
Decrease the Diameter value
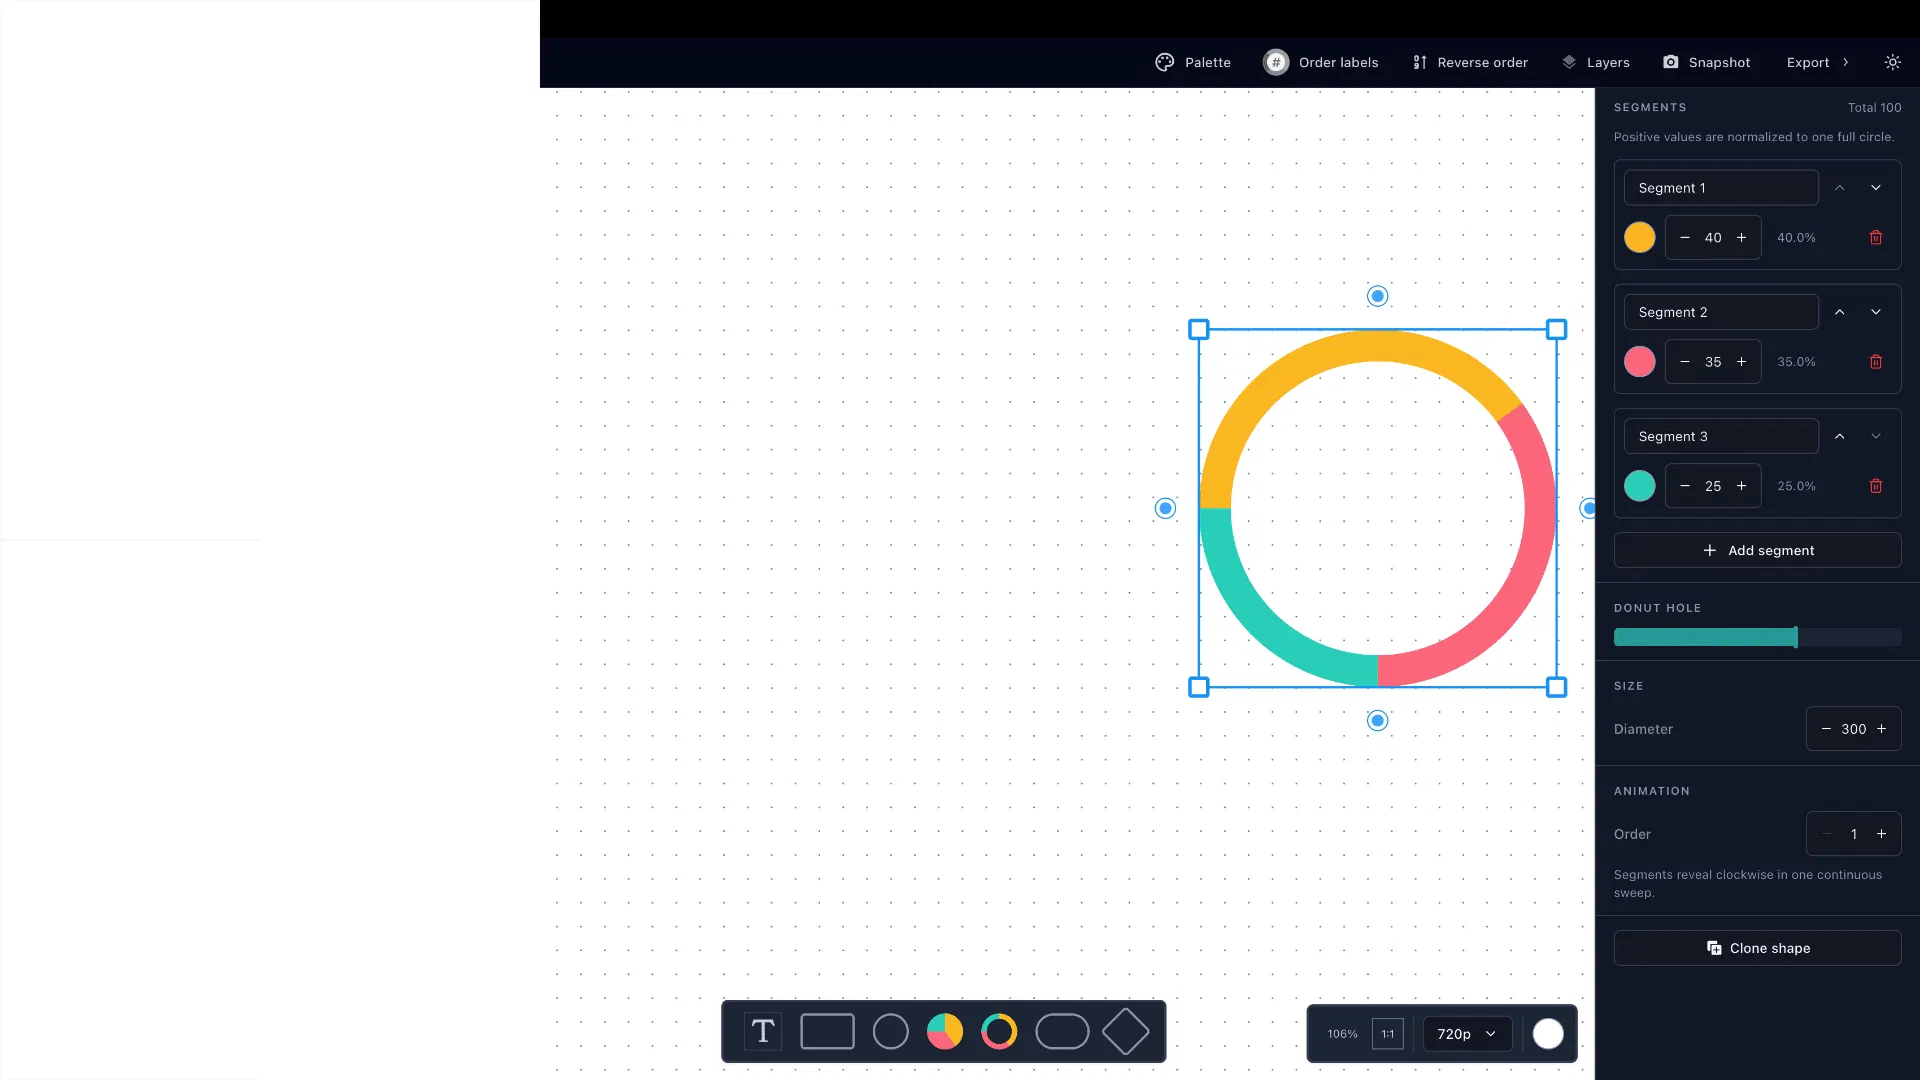point(1826,729)
